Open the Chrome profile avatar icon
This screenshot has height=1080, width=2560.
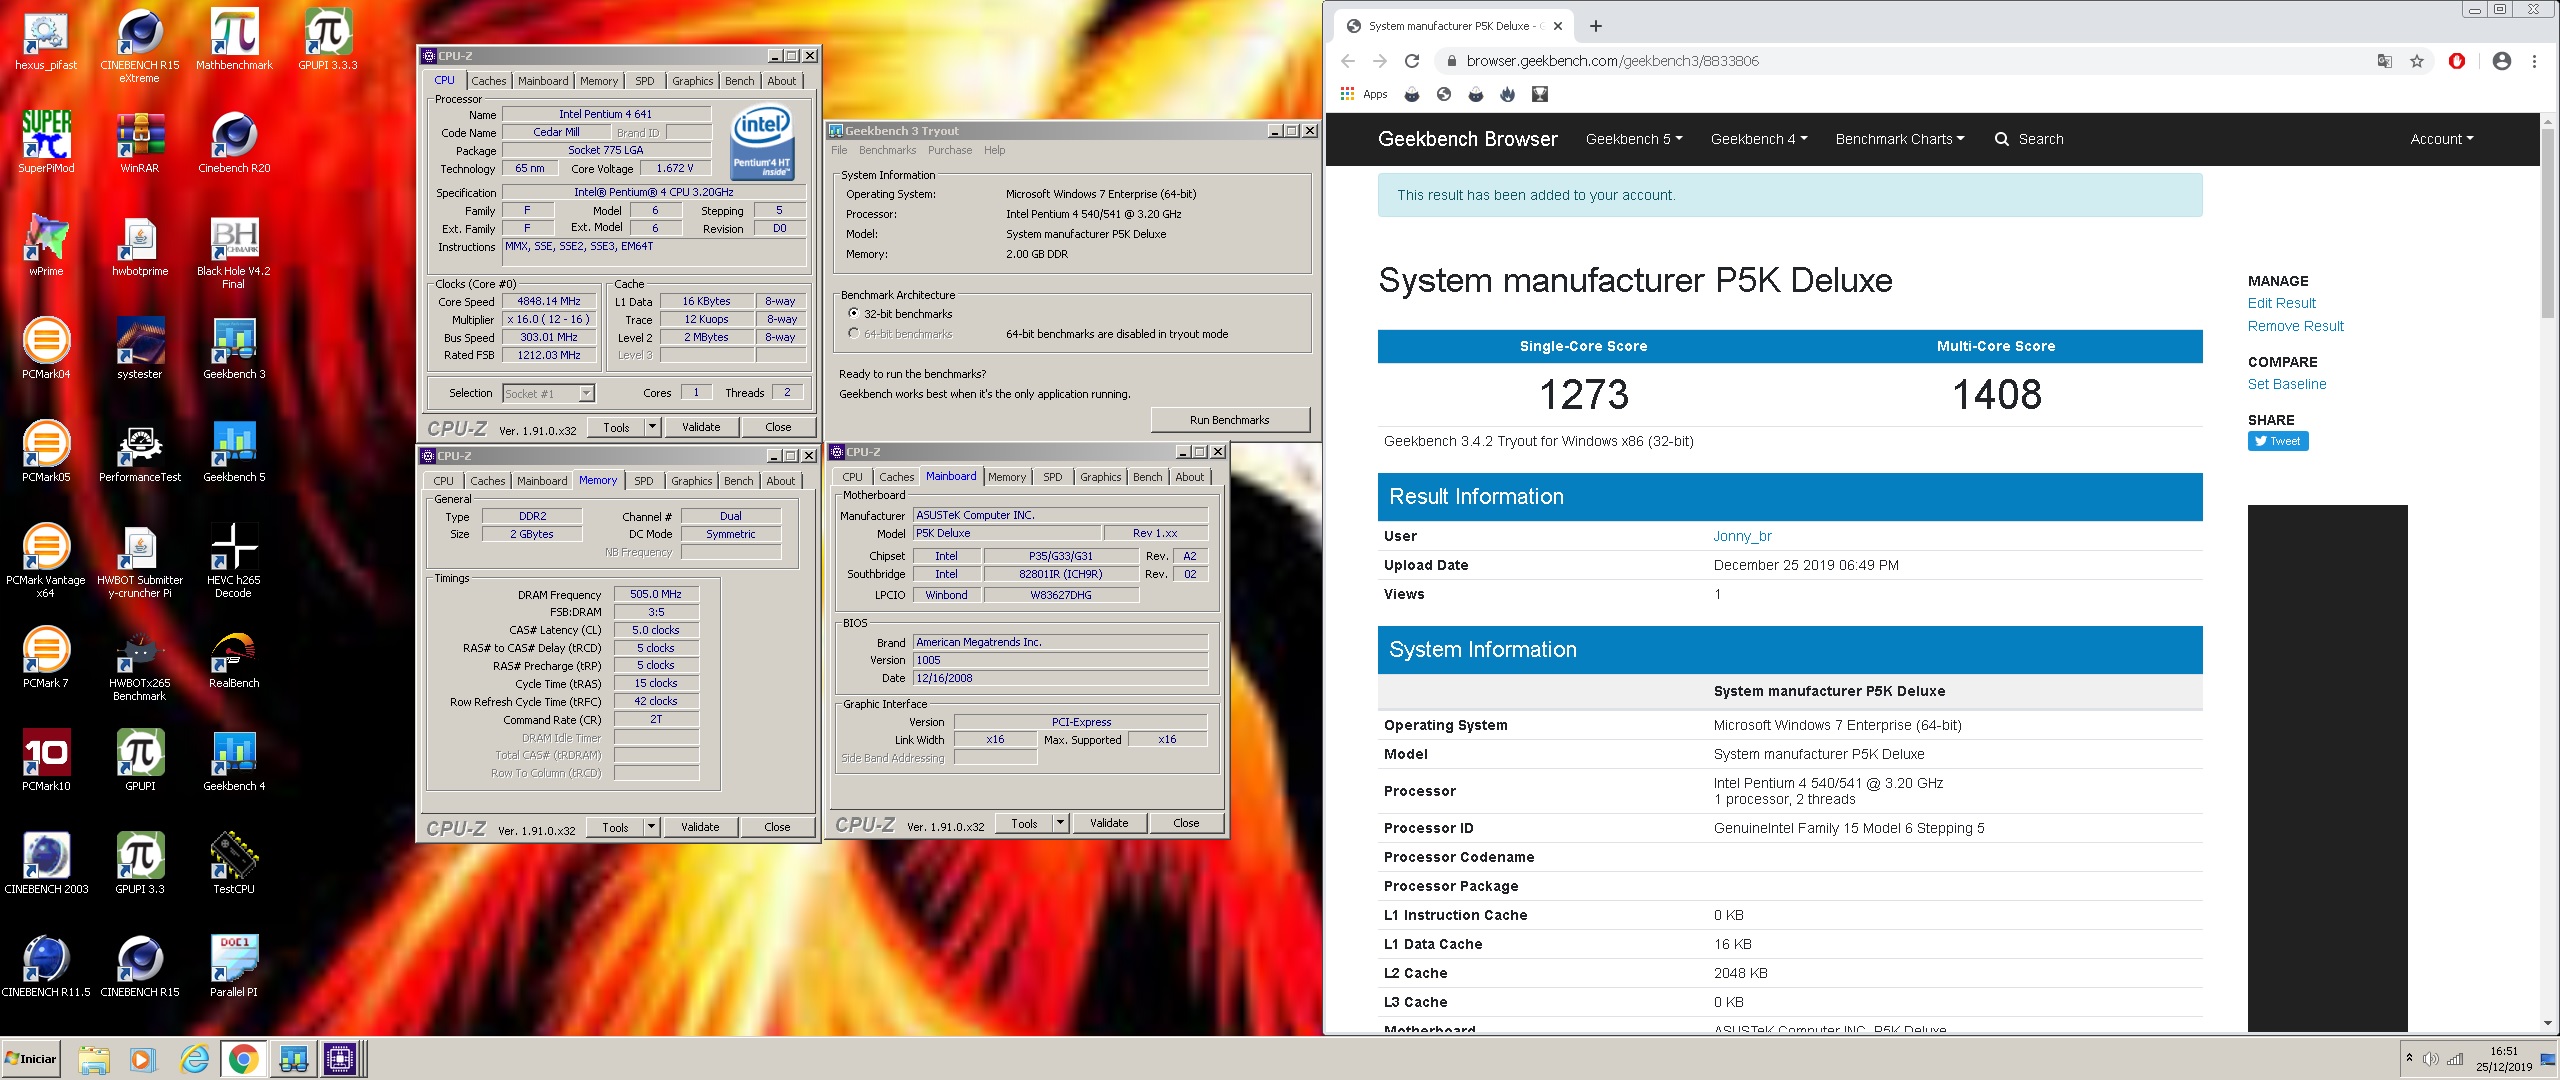pyautogui.click(x=2502, y=61)
